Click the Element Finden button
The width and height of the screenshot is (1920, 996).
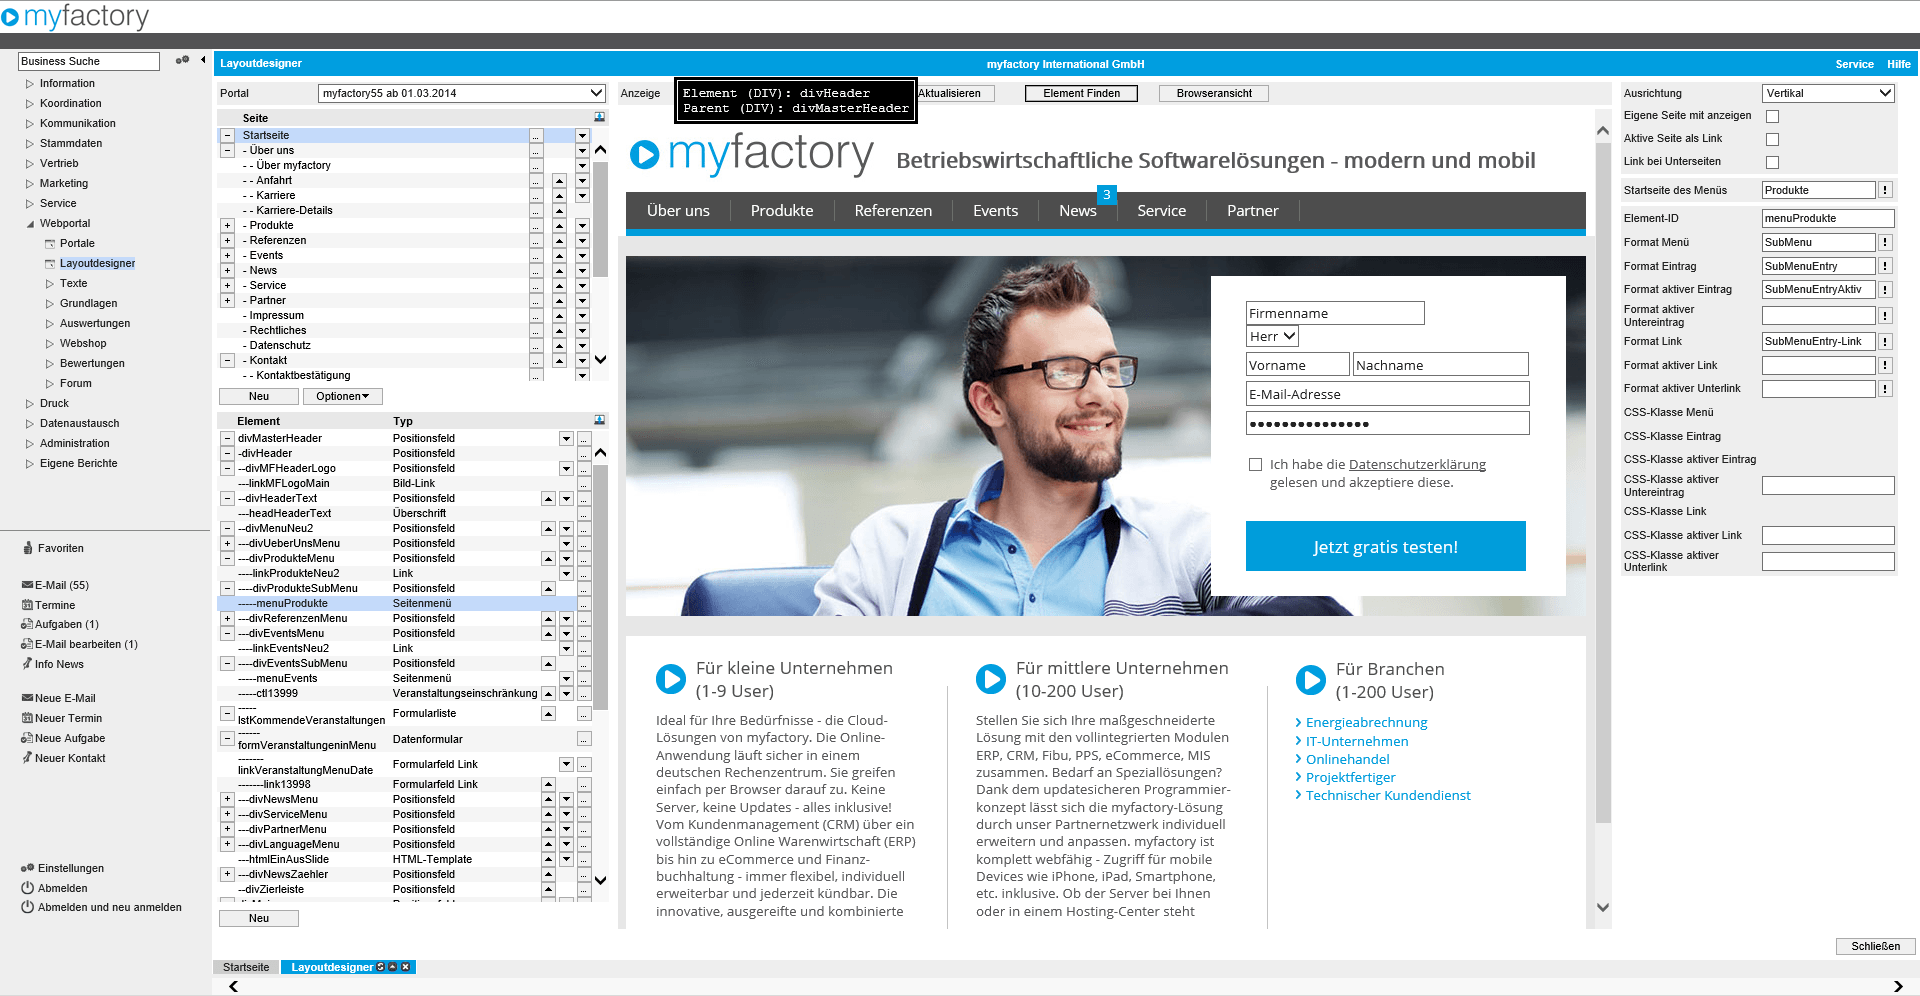pos(1081,93)
